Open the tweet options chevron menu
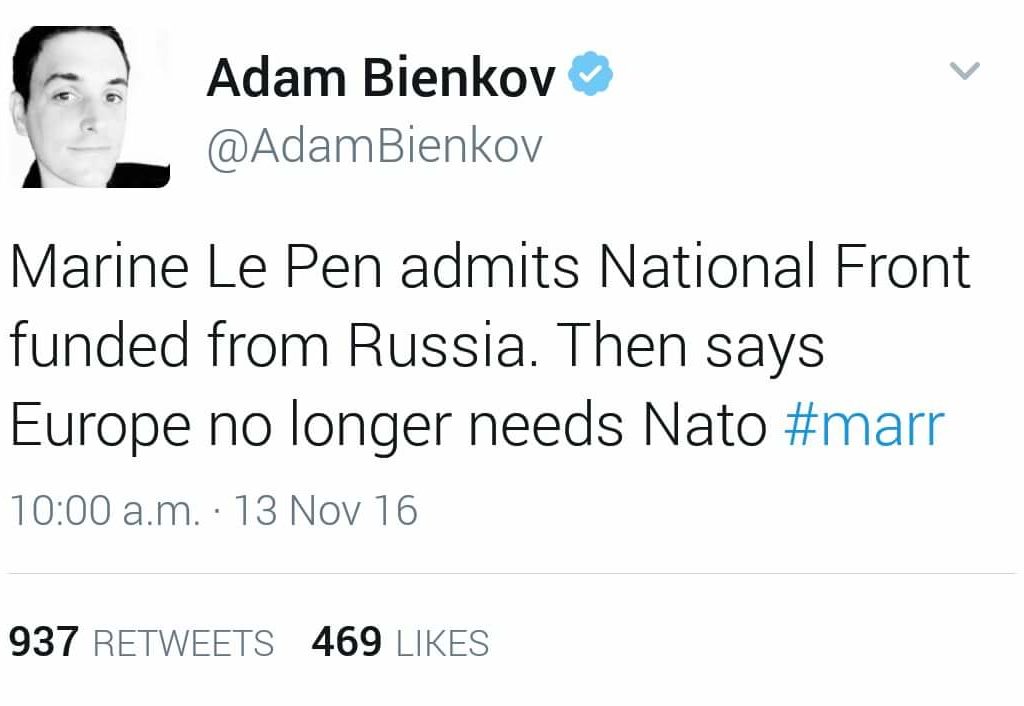This screenshot has width=1024, height=706. [964, 71]
